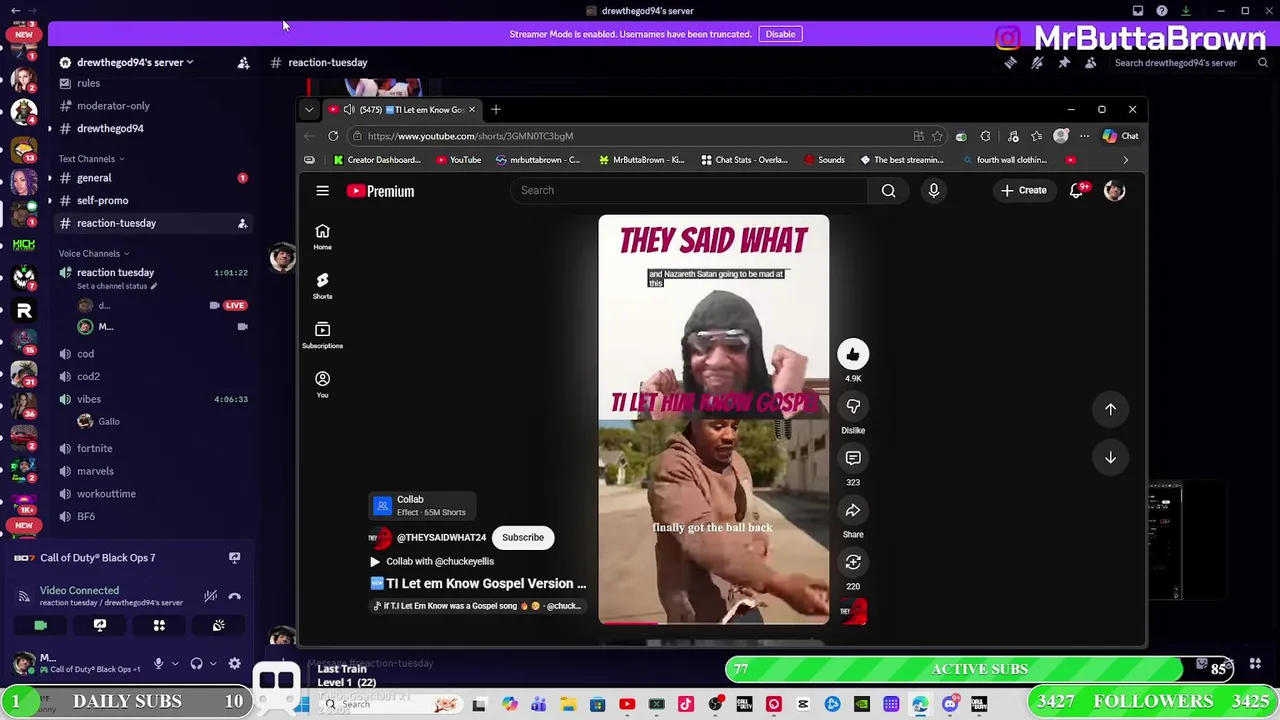Open self-promo text channel
Screen dimensions: 1280x720
[102, 200]
